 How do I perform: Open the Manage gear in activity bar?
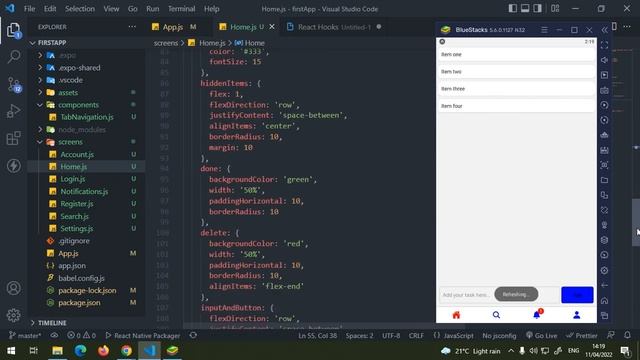coord(13,315)
